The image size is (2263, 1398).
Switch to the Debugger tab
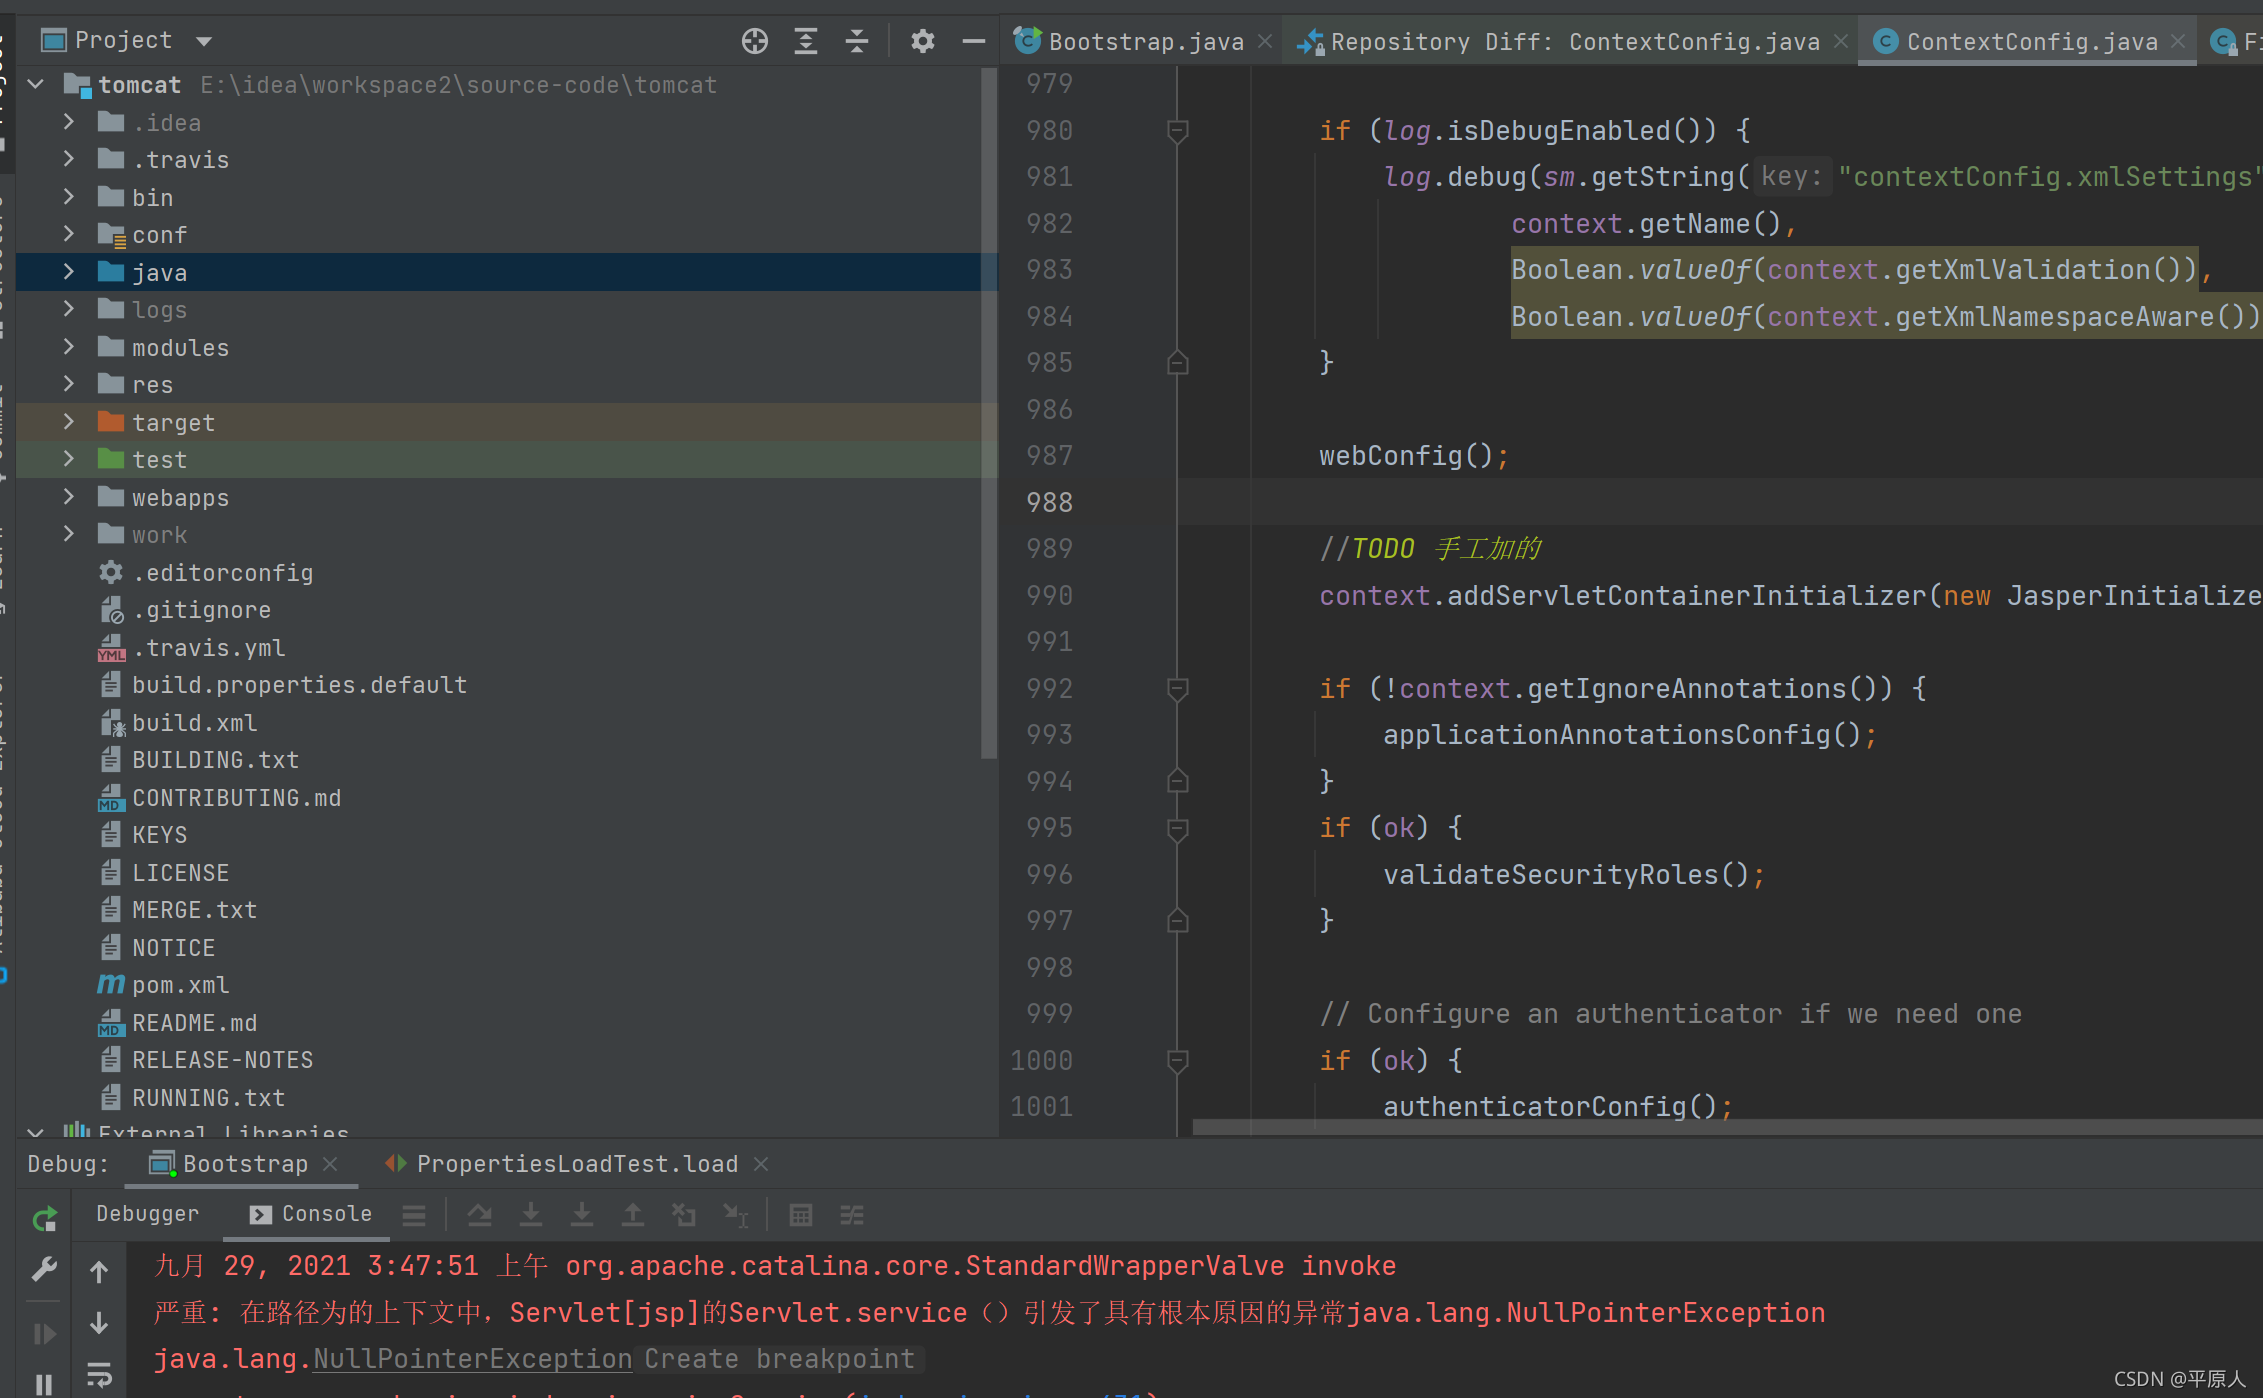pyautogui.click(x=148, y=1214)
